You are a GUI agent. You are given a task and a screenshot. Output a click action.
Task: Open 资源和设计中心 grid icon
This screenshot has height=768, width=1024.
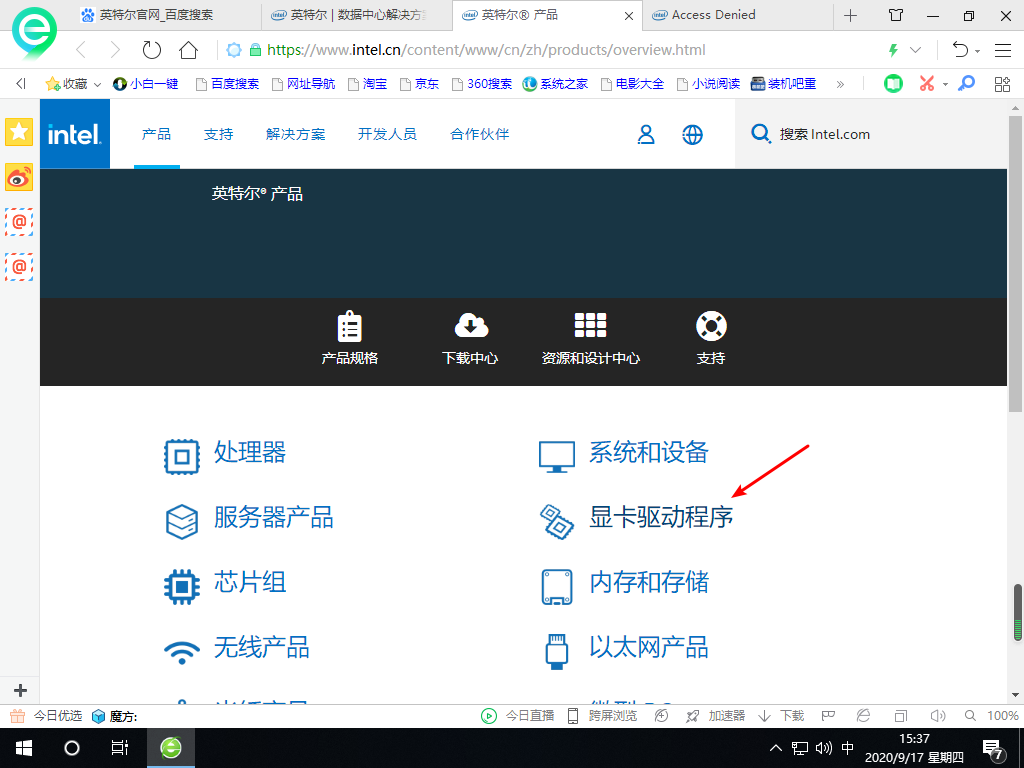590,325
